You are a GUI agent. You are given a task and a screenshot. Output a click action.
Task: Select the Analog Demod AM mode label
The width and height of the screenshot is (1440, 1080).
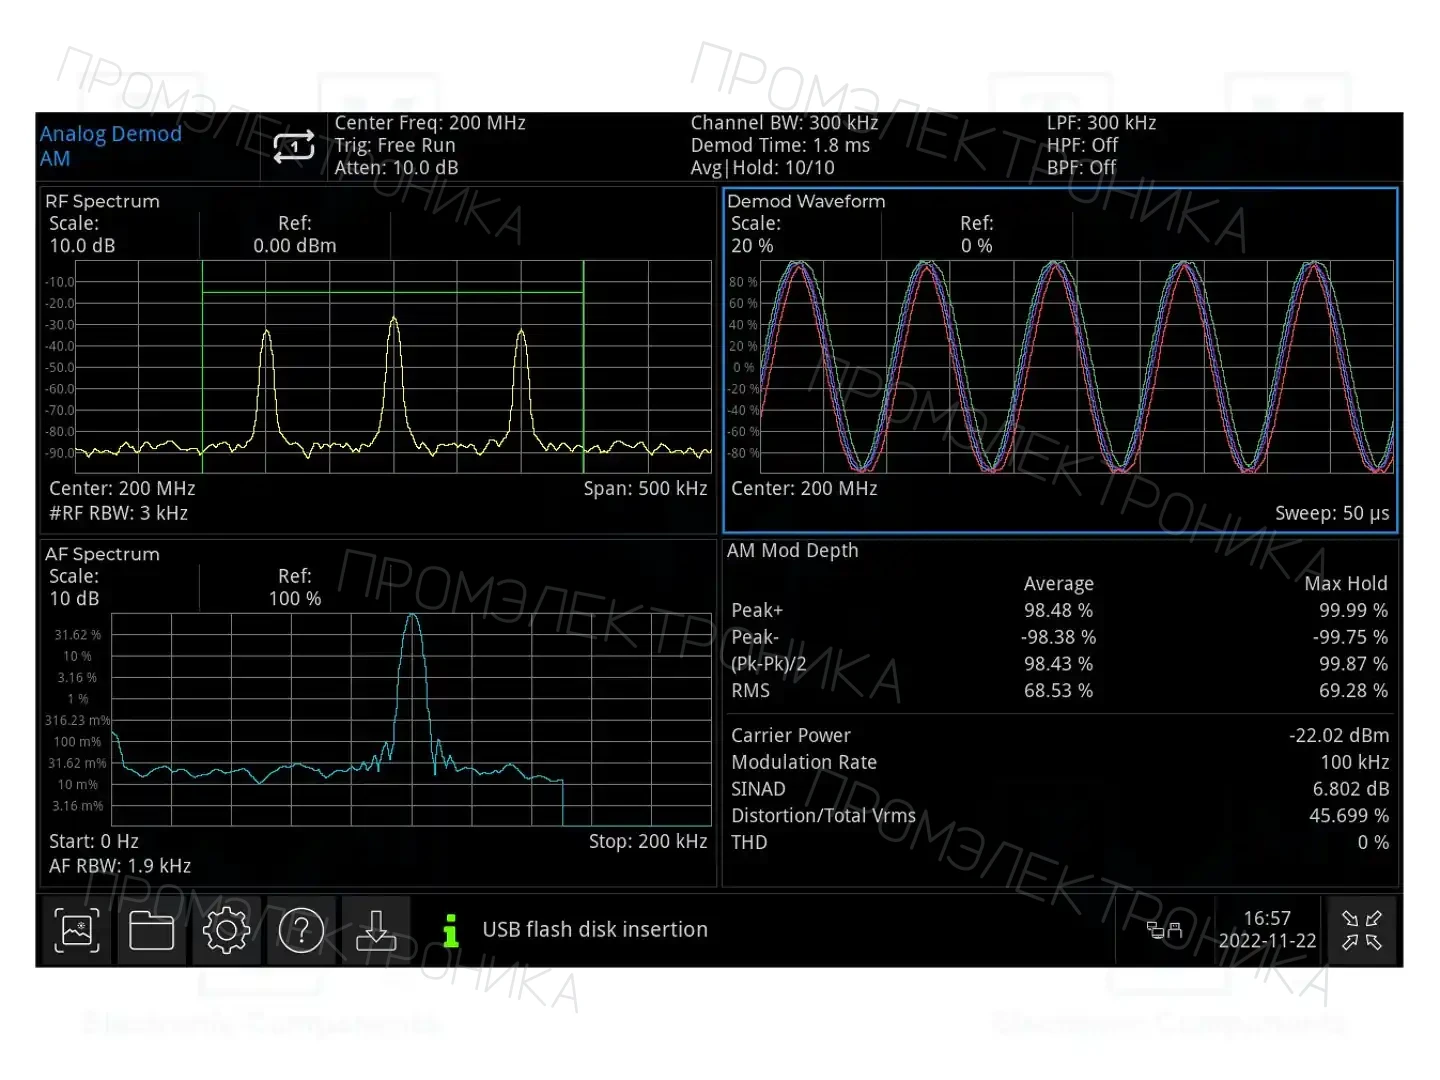(111, 146)
